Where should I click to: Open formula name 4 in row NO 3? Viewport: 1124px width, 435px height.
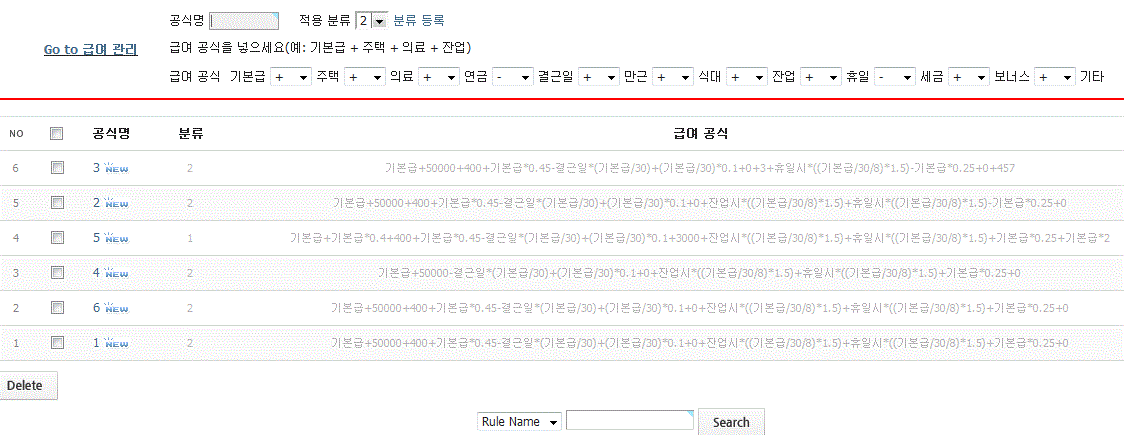click(x=97, y=272)
